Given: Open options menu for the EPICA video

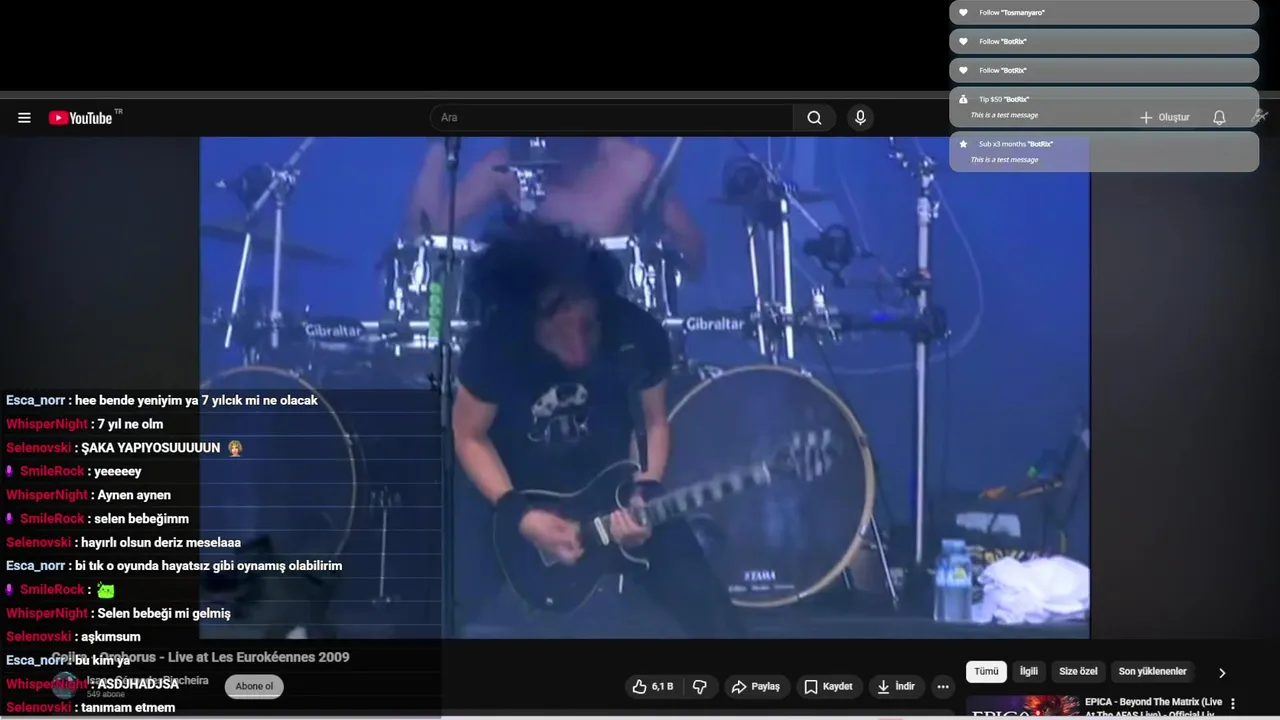Looking at the screenshot, I should (x=1233, y=704).
